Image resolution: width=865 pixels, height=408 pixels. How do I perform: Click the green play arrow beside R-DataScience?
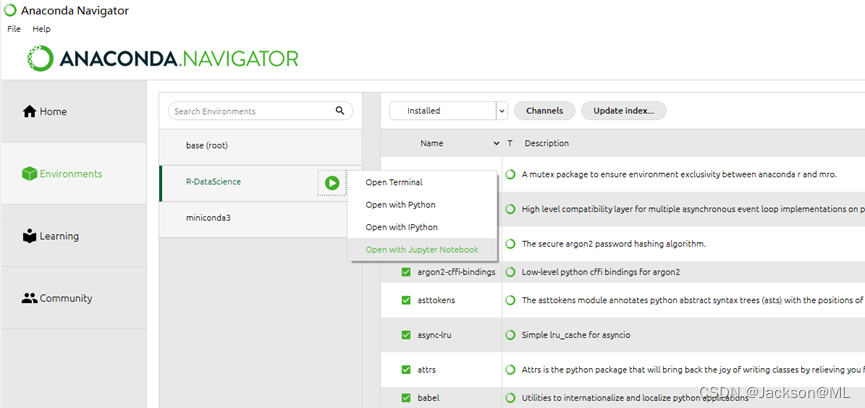click(332, 183)
